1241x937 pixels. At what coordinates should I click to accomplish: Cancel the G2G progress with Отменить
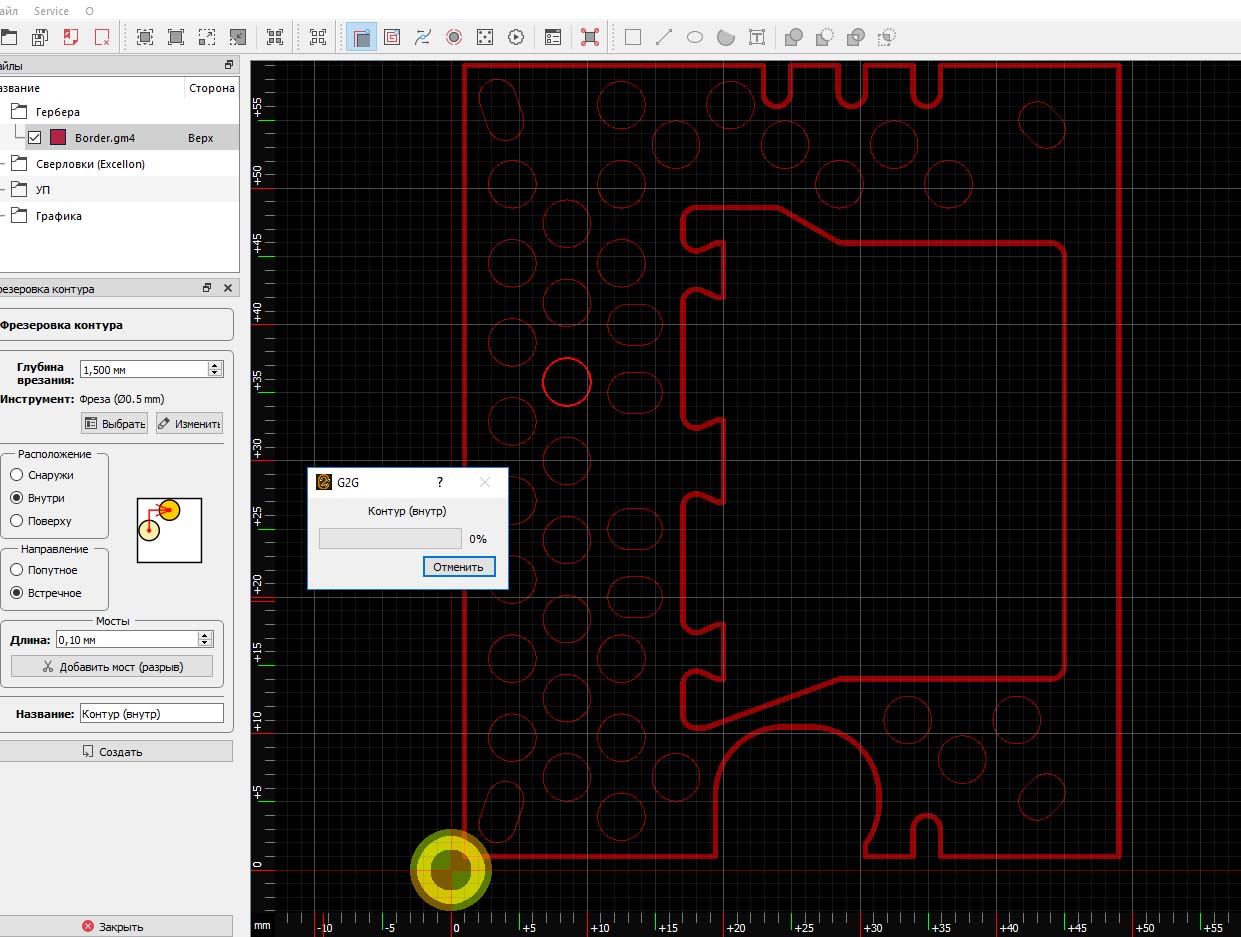point(459,567)
